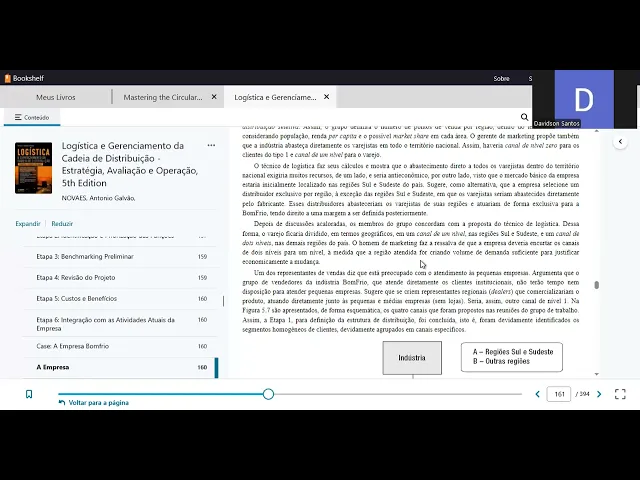
Task: Click the page number input field
Action: point(559,394)
